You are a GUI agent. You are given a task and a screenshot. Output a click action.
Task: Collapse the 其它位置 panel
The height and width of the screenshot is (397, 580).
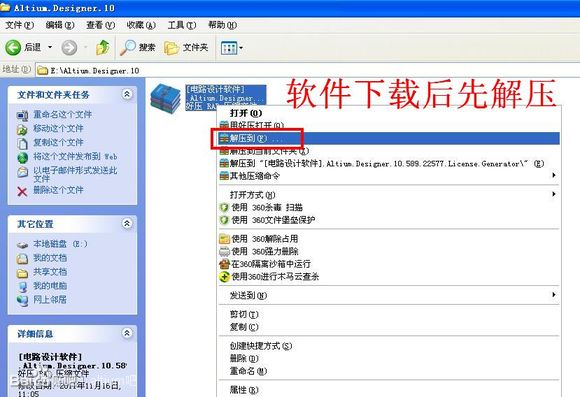(x=127, y=223)
